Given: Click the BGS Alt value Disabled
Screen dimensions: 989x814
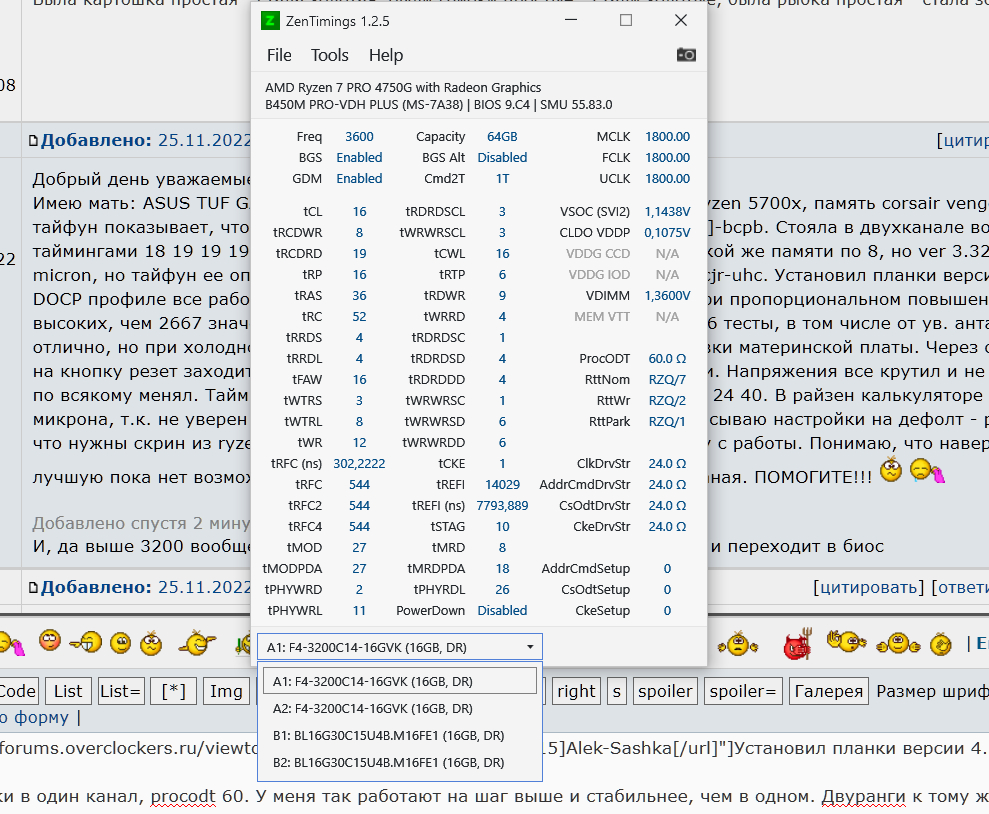Looking at the screenshot, I should tap(502, 158).
